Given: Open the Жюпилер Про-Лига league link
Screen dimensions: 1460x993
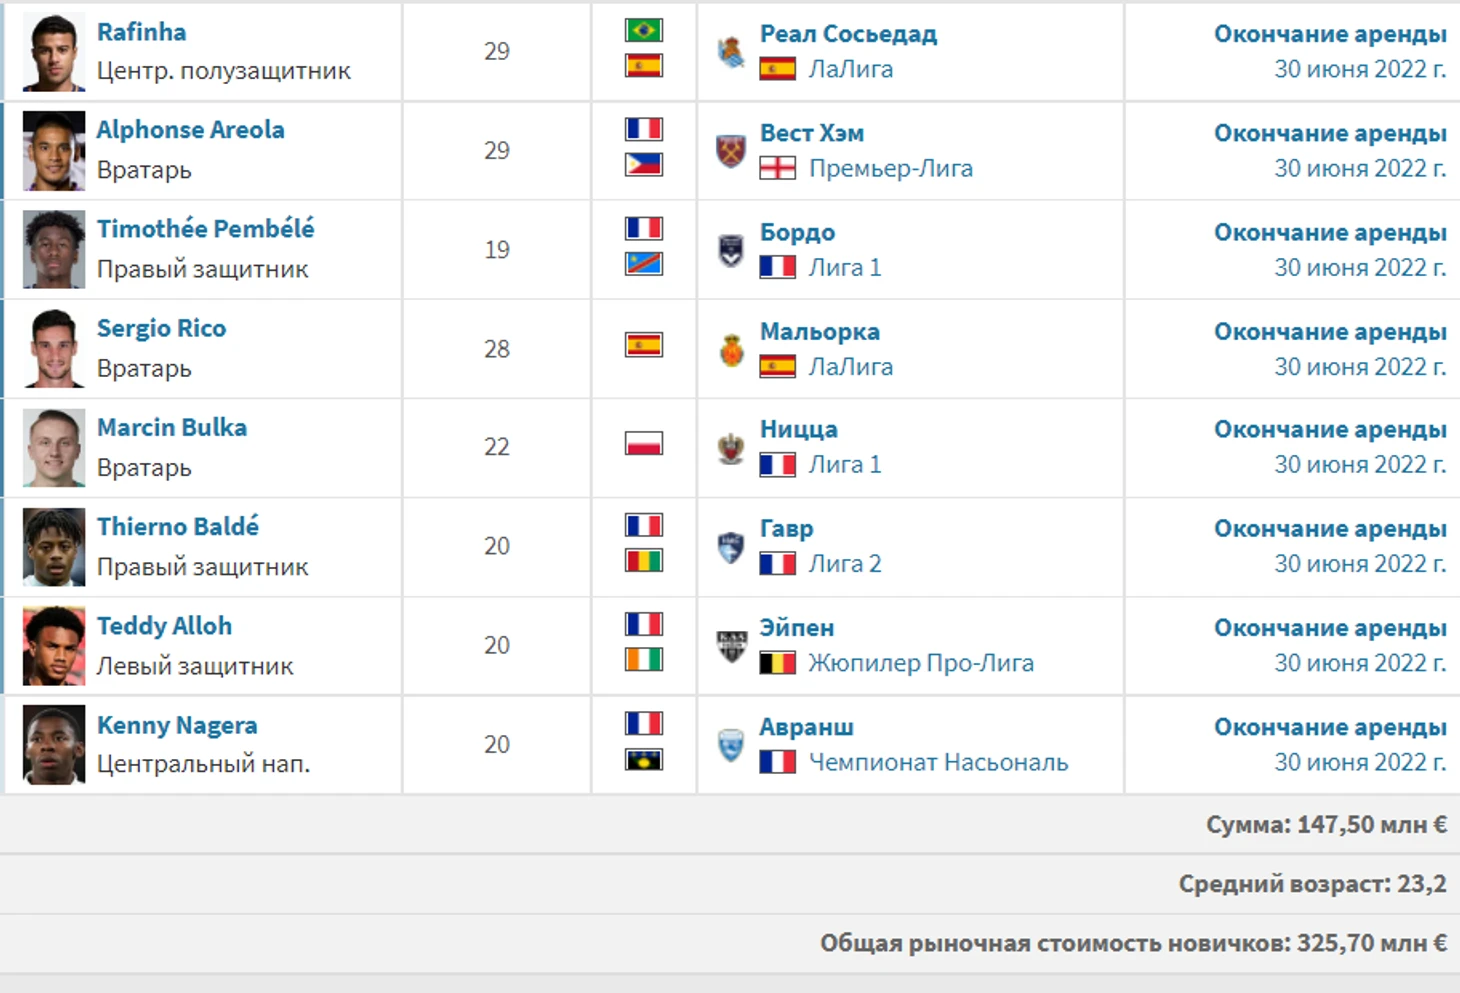Looking at the screenshot, I should pyautogui.click(x=921, y=663).
